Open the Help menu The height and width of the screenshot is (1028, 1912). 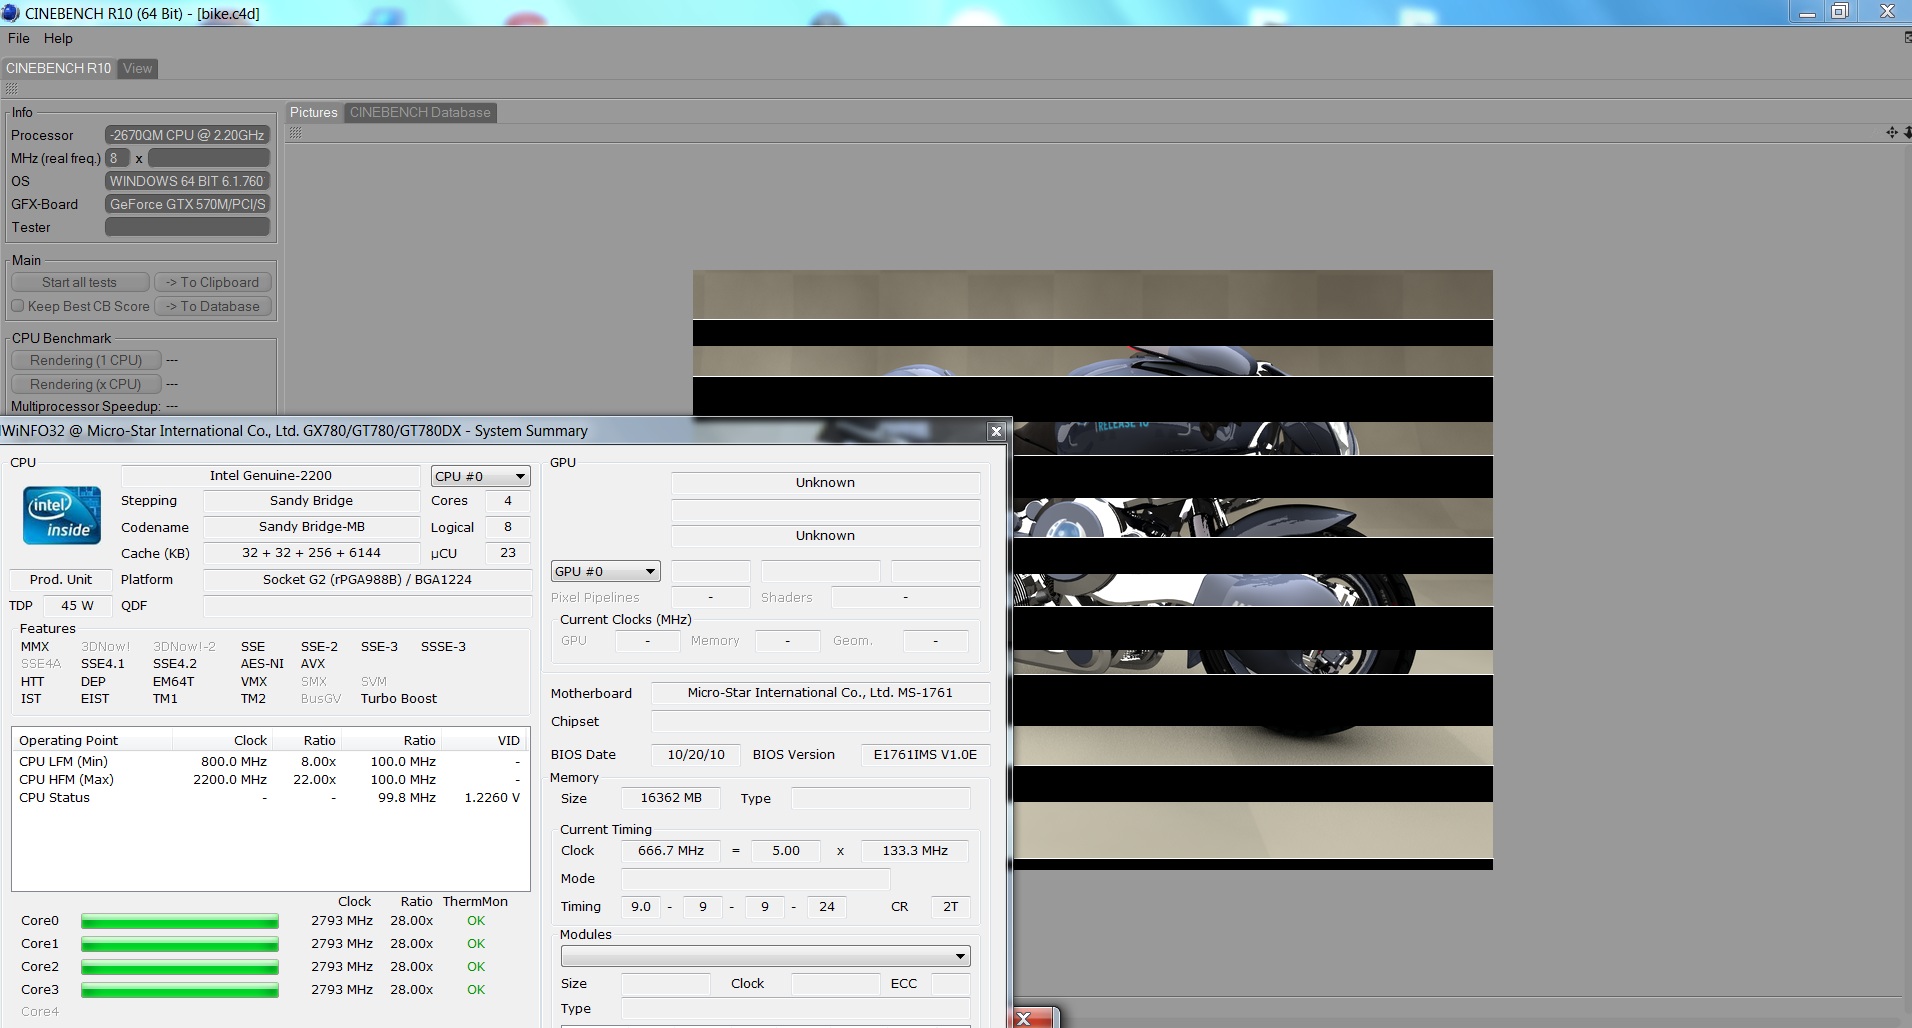point(58,38)
